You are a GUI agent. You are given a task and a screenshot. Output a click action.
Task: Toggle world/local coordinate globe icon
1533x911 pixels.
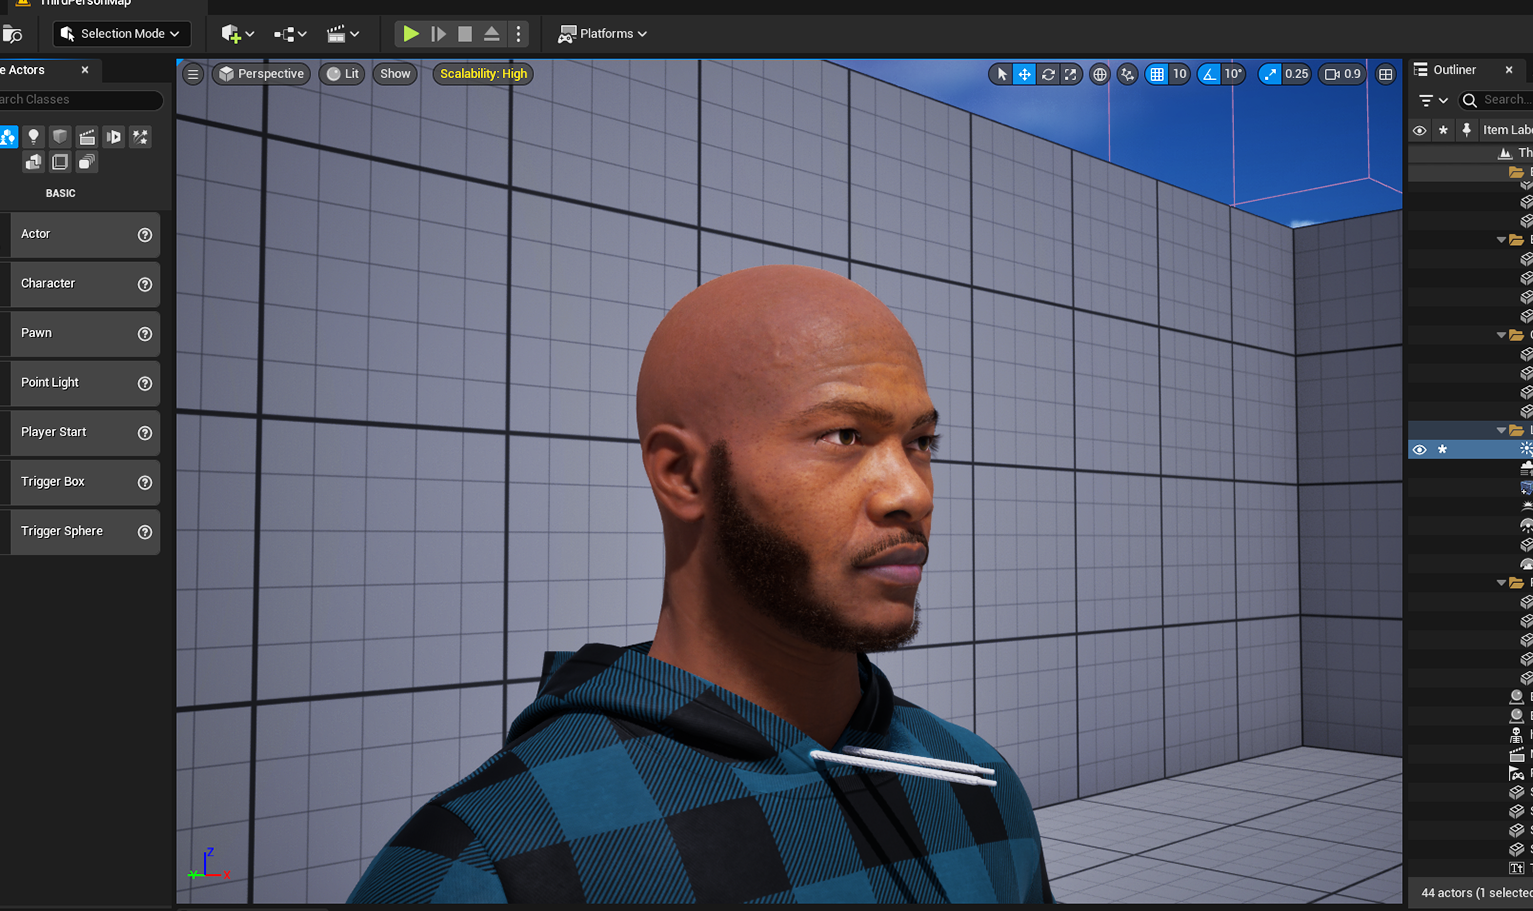point(1100,74)
